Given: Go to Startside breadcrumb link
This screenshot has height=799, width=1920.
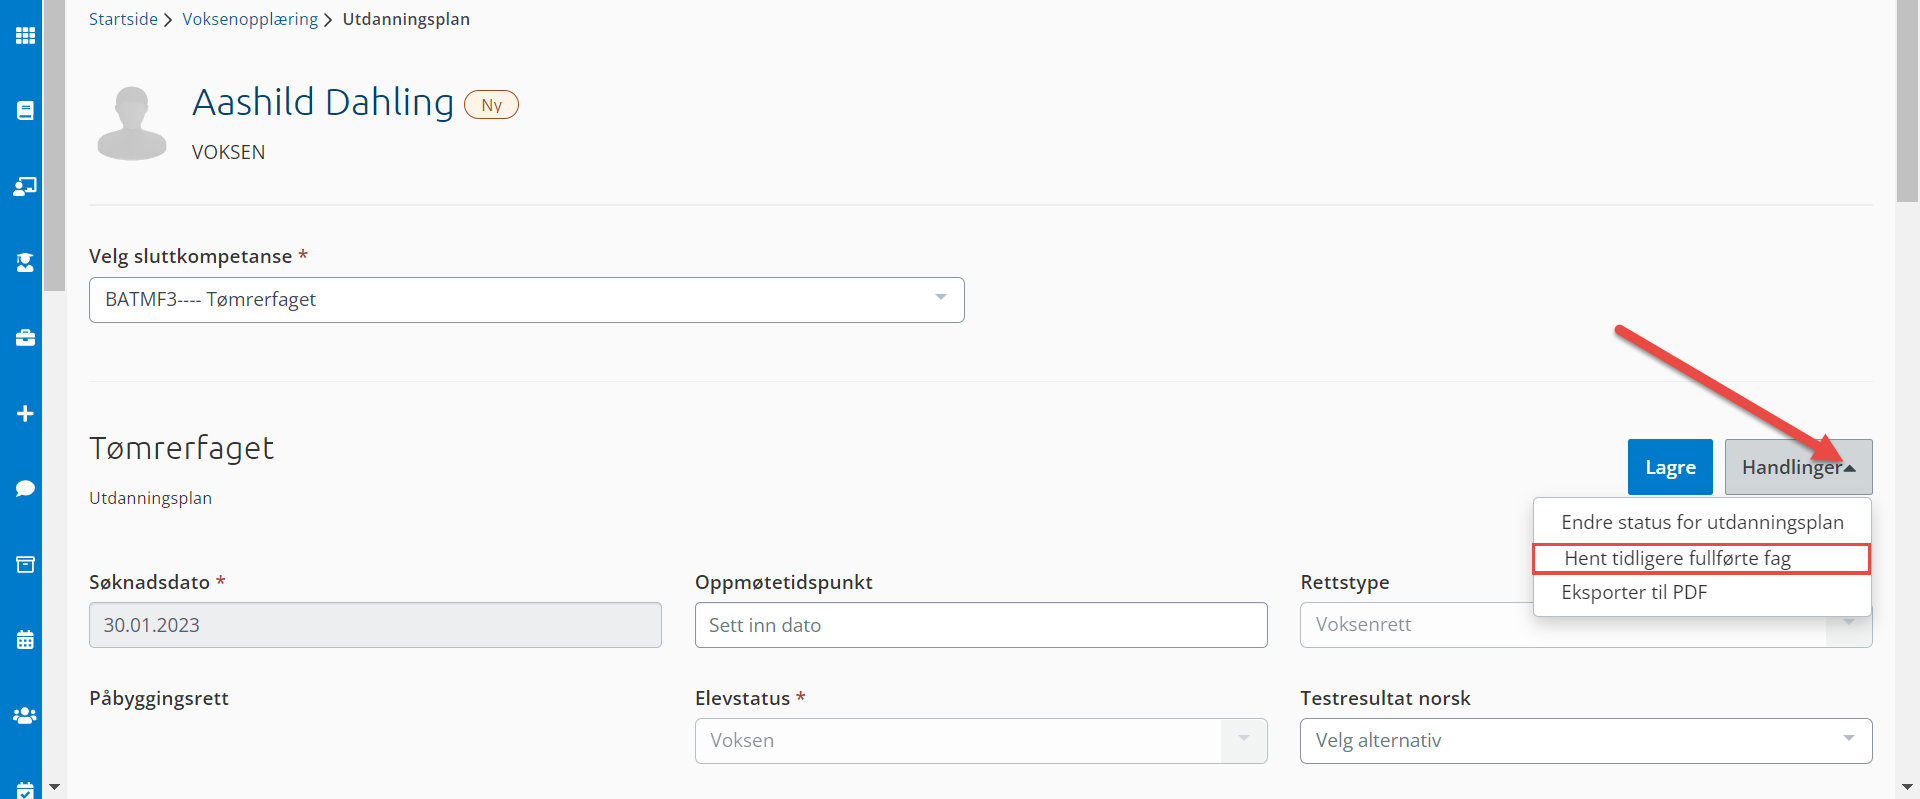Looking at the screenshot, I should (x=123, y=19).
